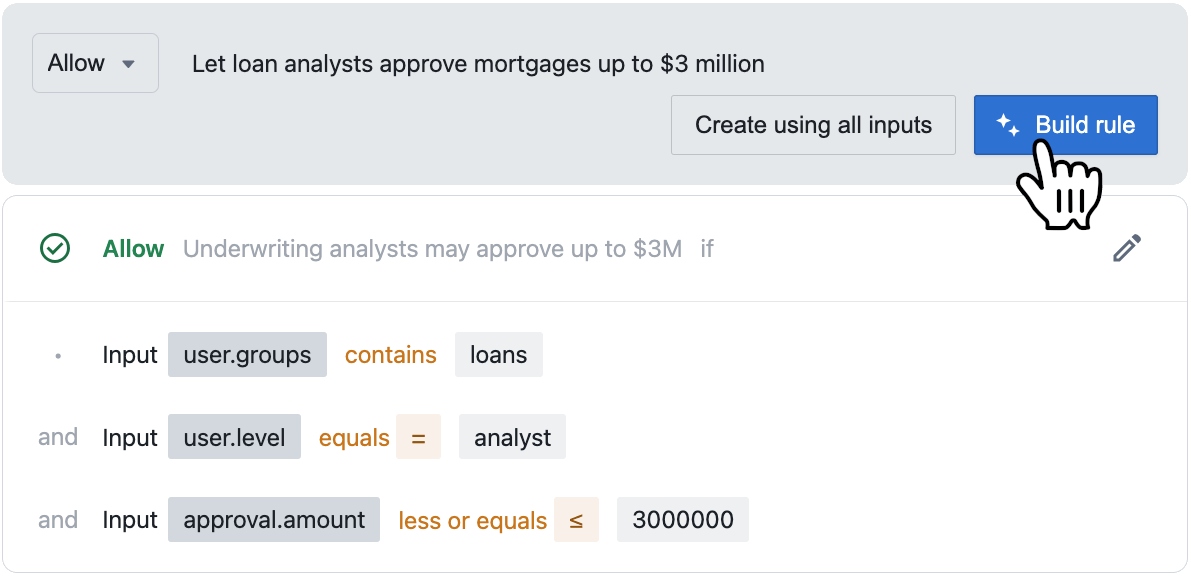This screenshot has height=577, width=1191.
Task: Click Create using all inputs button
Action: pos(813,125)
